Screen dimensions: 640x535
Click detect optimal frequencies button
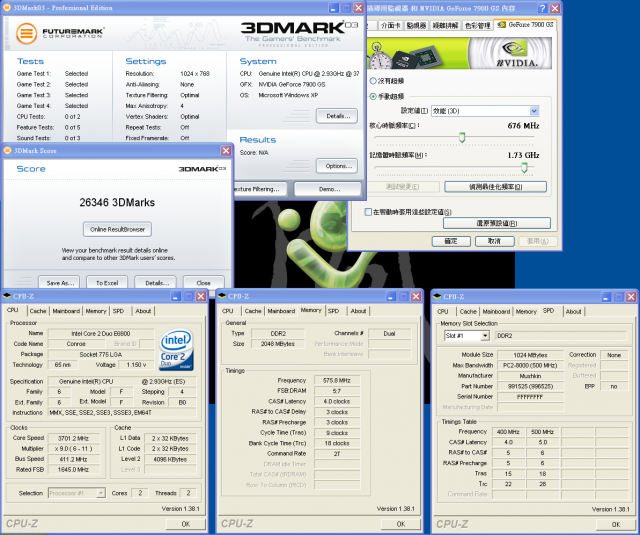496,187
